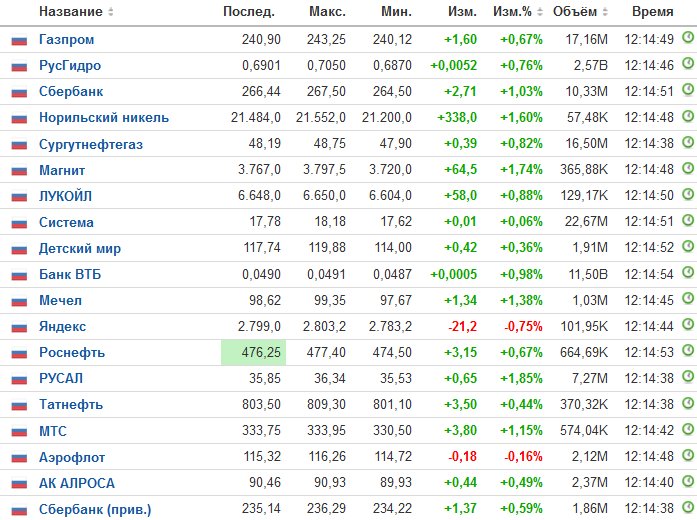Click the clock icon in the Норильский никель row
The height and width of the screenshot is (520, 697).
coord(688,116)
